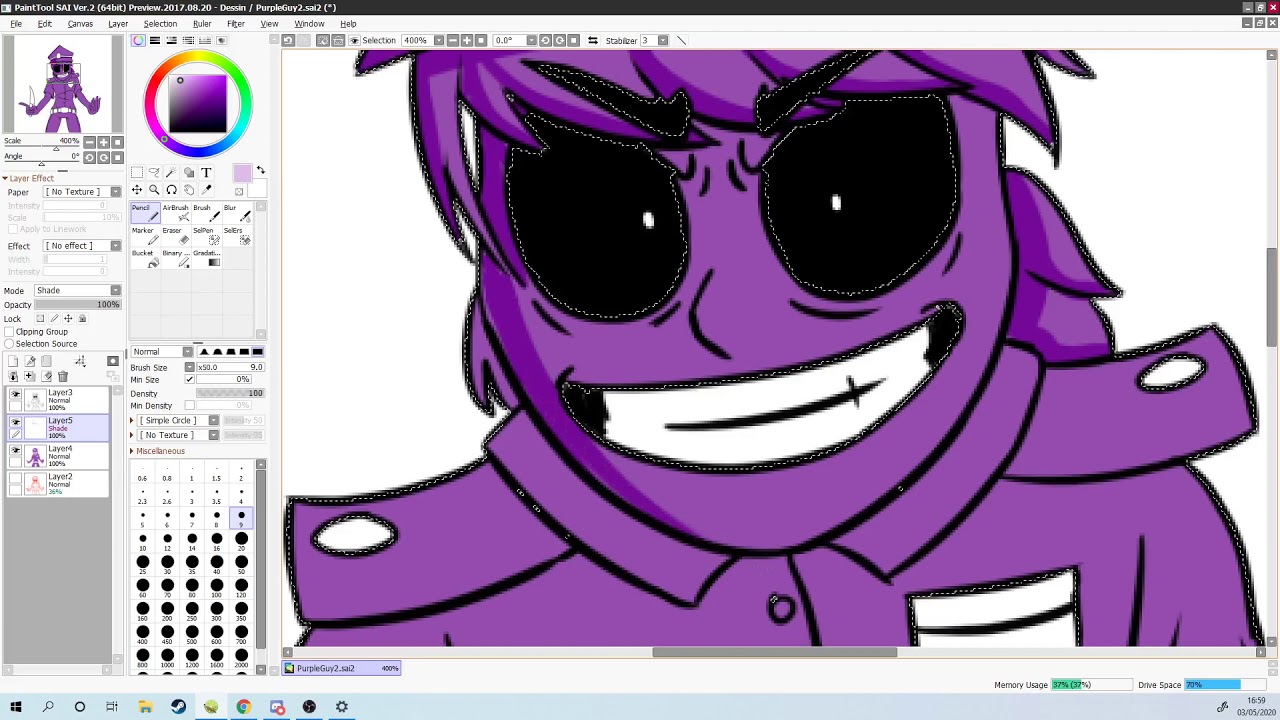The width and height of the screenshot is (1280, 720).
Task: Choose the rectangular selection tool
Action: pyautogui.click(x=137, y=172)
